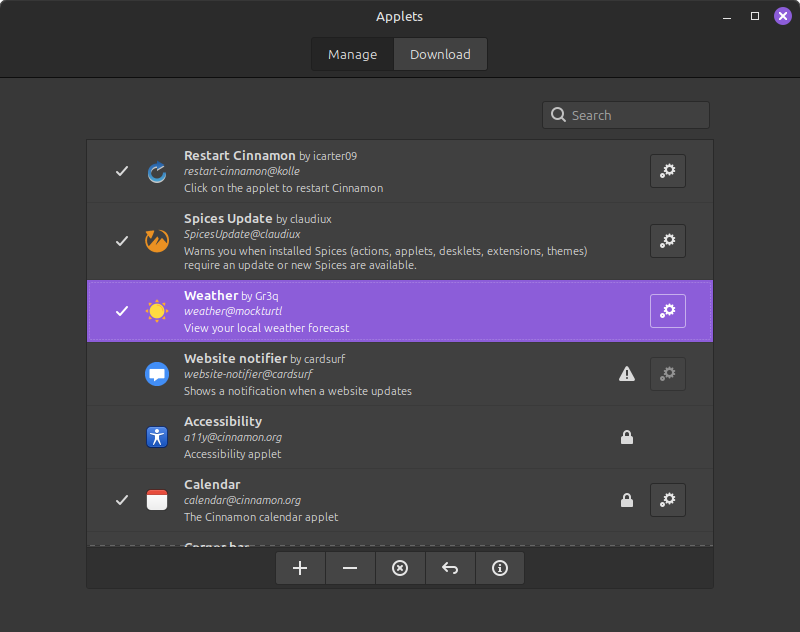800x632 pixels.
Task: Open Spices Update configuration gear
Action: (x=667, y=241)
